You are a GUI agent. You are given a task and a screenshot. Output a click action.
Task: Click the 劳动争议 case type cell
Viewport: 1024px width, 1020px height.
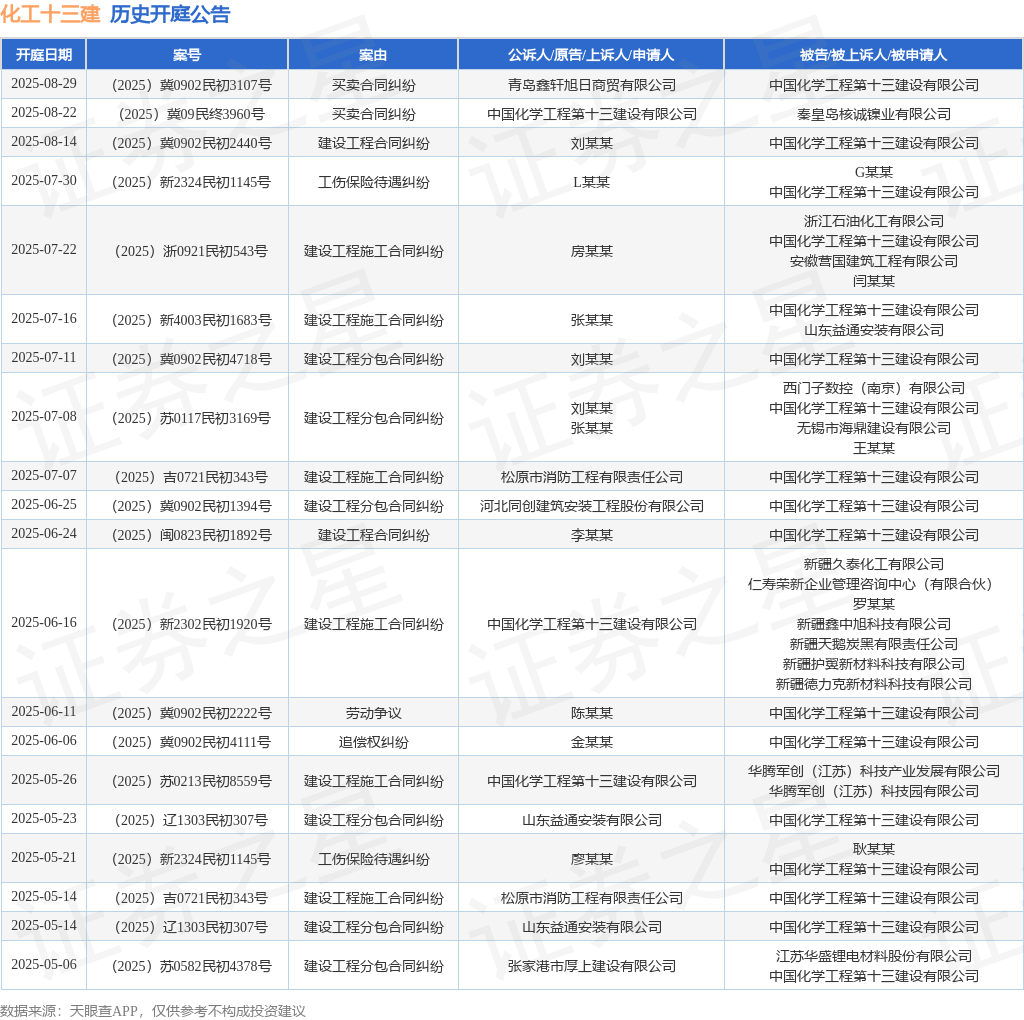(x=374, y=713)
